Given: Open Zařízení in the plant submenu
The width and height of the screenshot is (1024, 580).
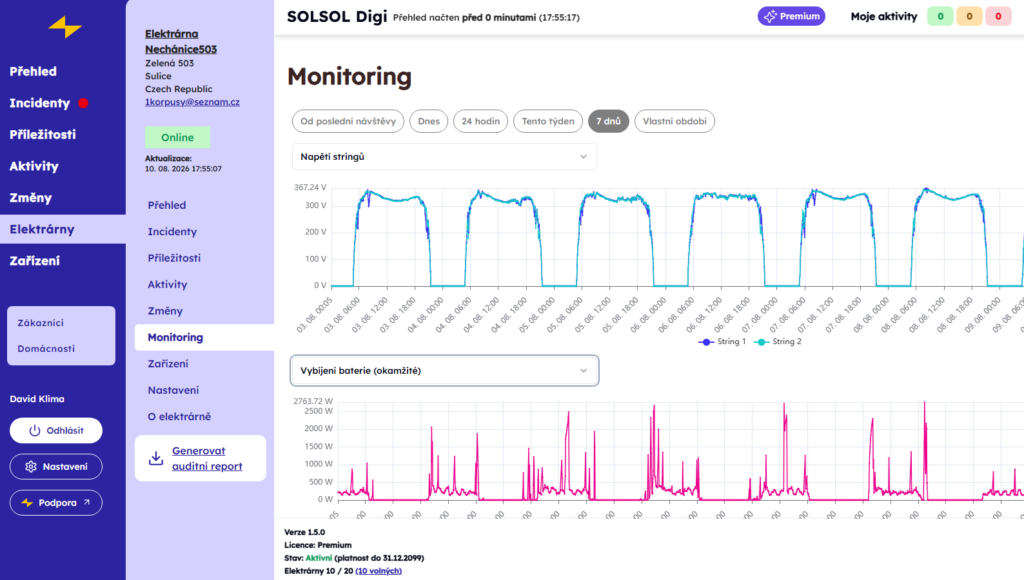Looking at the screenshot, I should [x=168, y=364].
